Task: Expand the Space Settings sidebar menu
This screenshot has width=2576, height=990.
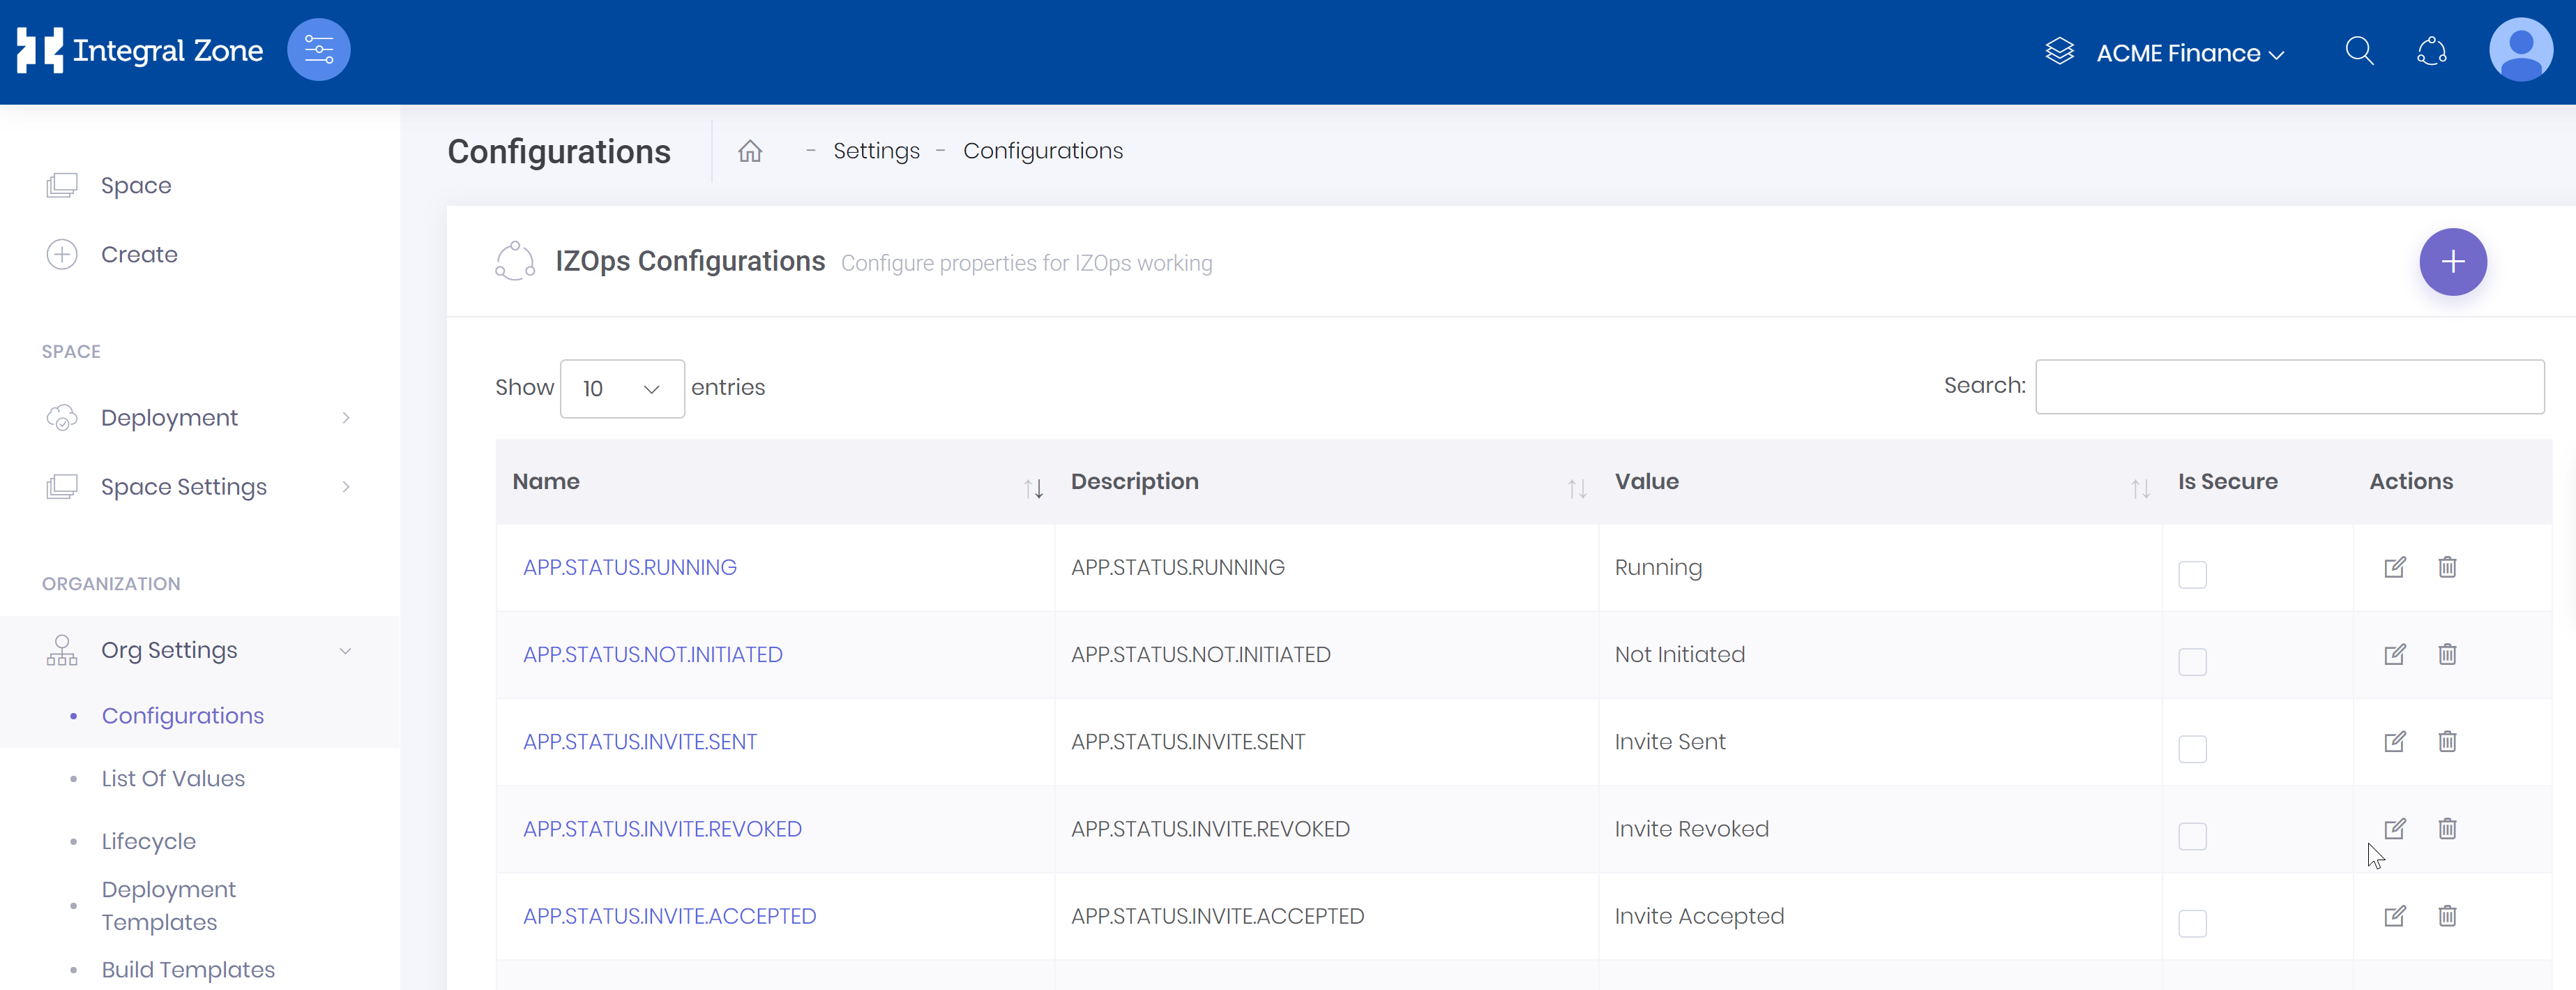Action: tap(200, 487)
